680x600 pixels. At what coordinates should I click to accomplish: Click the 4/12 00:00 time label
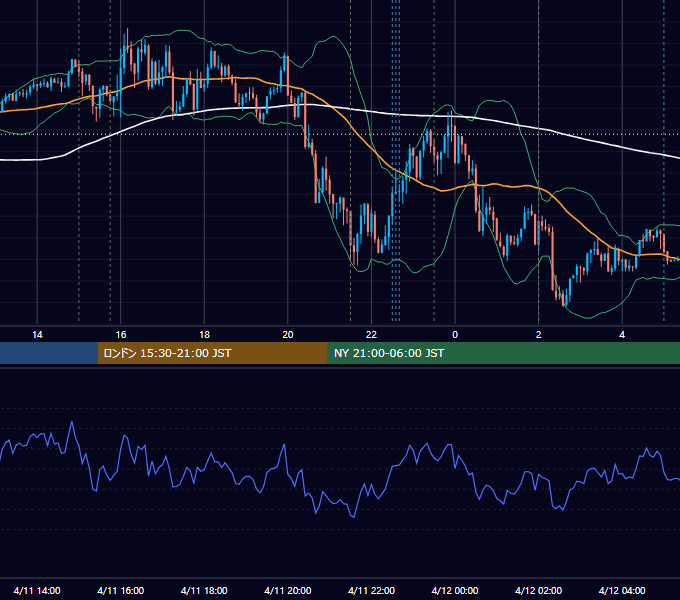click(x=455, y=590)
